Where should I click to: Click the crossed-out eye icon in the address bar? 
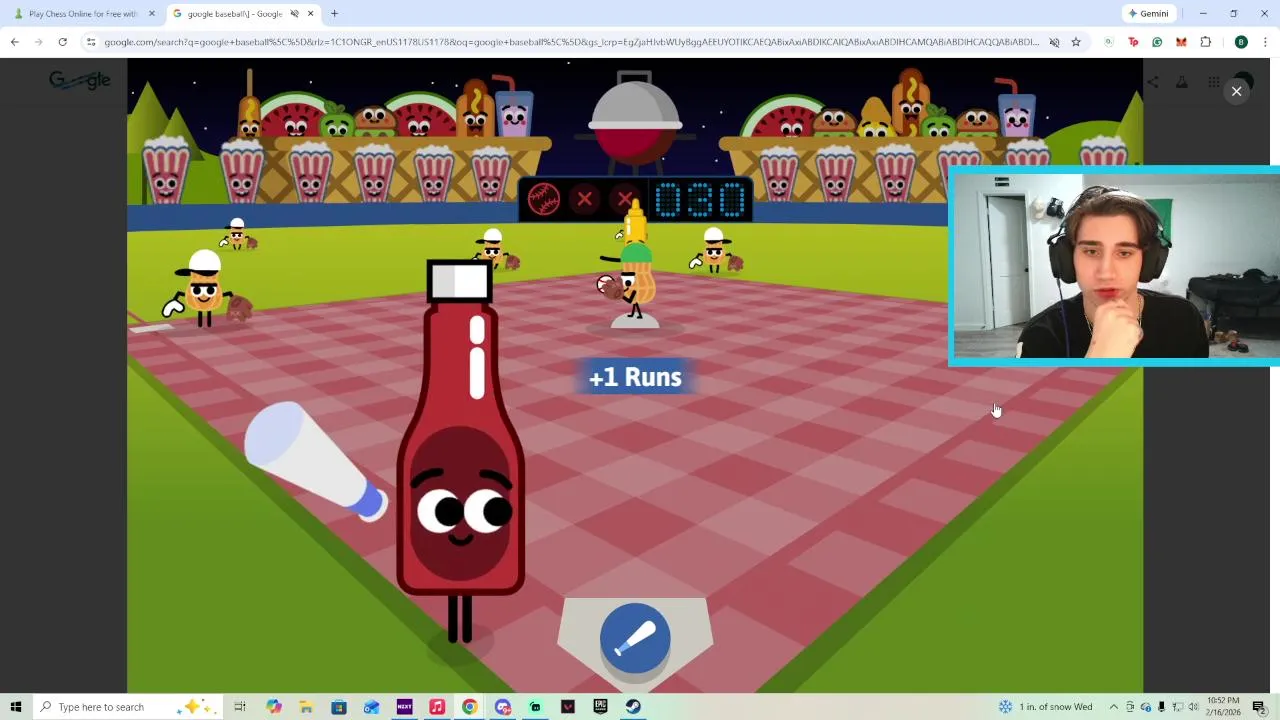point(1054,42)
